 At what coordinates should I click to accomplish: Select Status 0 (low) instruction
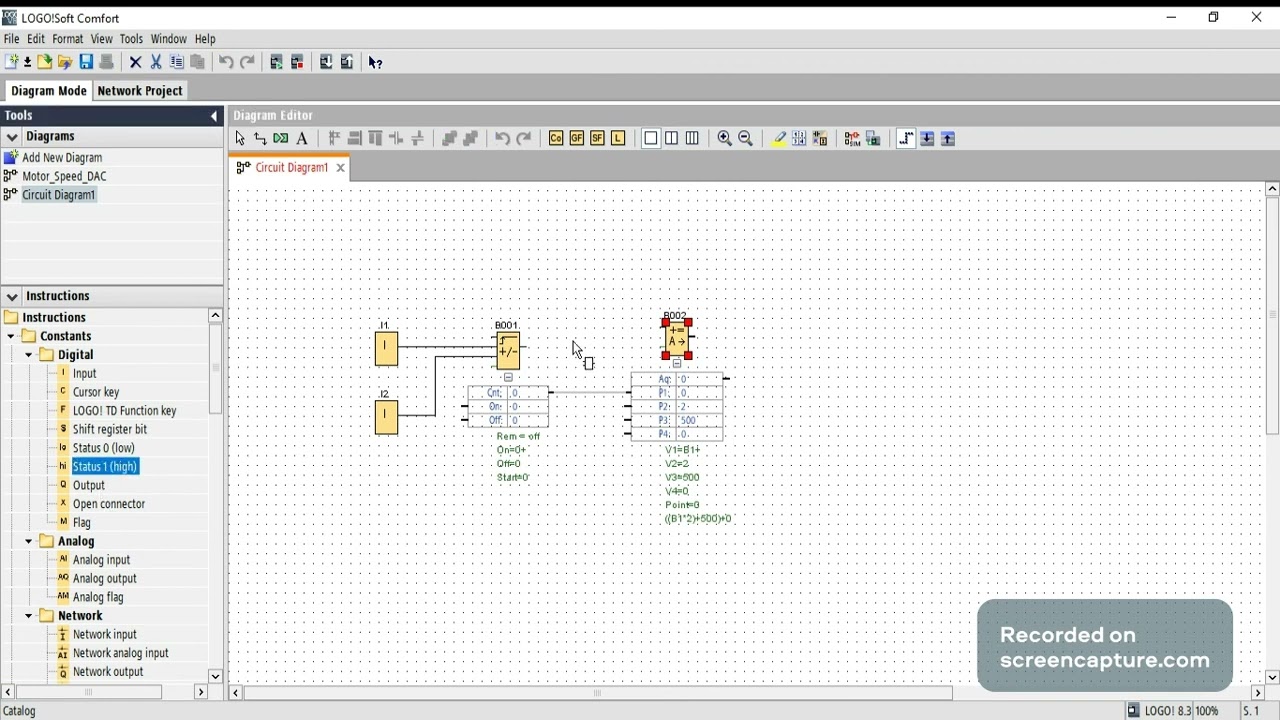(x=104, y=448)
